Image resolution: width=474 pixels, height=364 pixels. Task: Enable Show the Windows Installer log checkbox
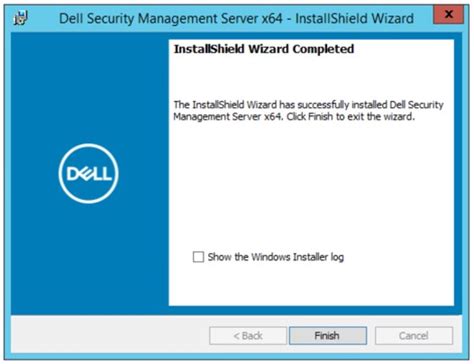coord(198,257)
